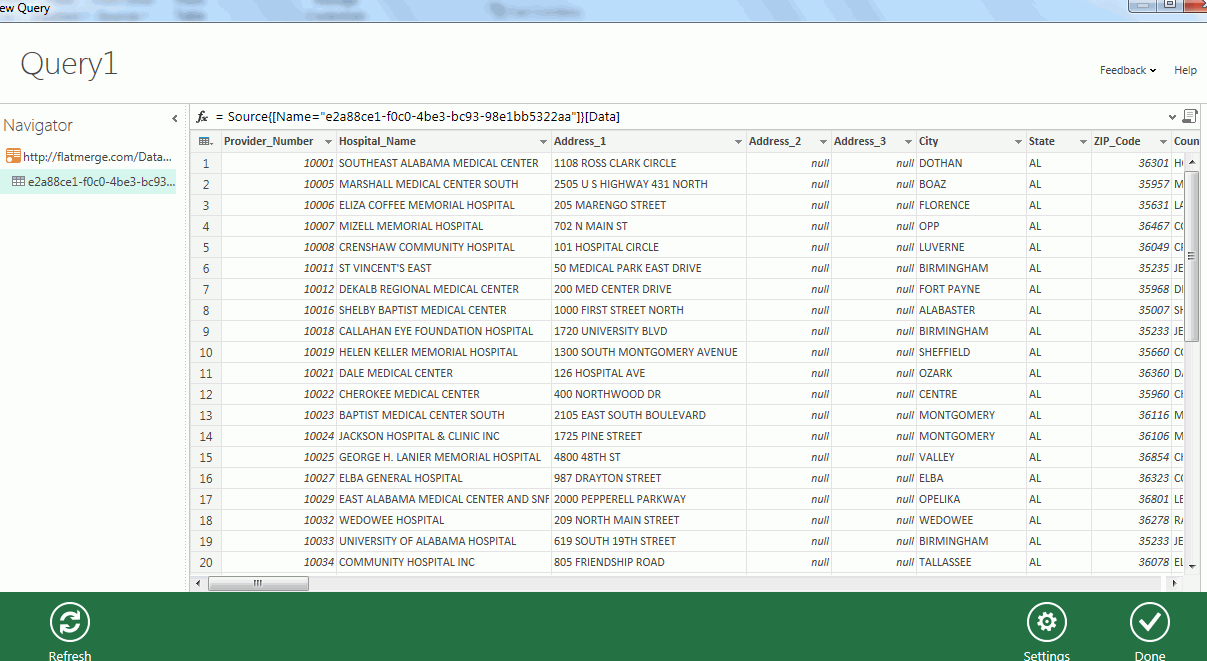This screenshot has width=1207, height=661.
Task: Open the Advanced Editor script icon
Action: pyautogui.click(x=1189, y=116)
